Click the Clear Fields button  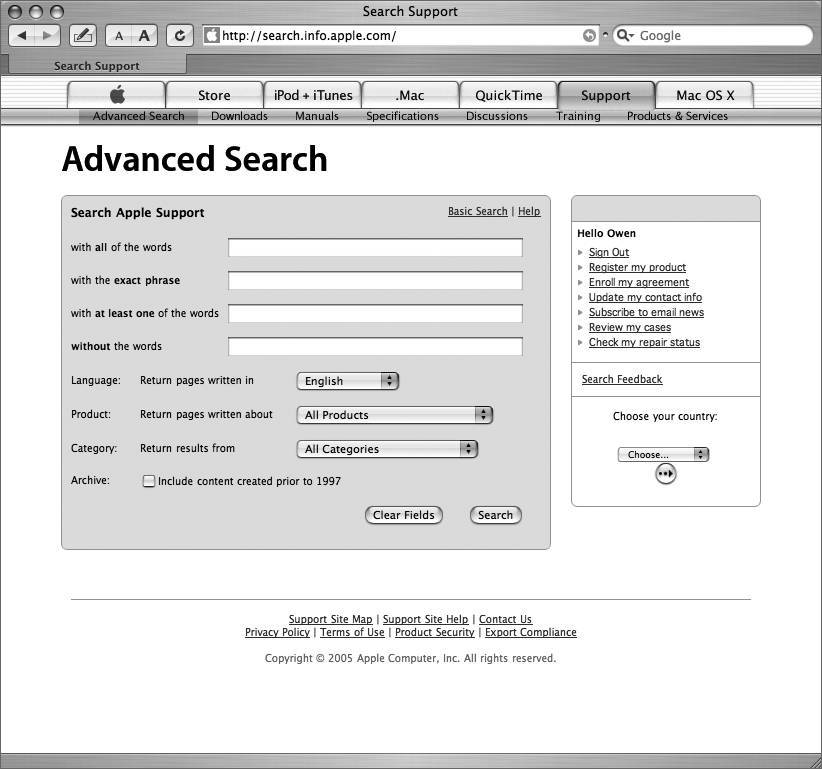[x=404, y=515]
